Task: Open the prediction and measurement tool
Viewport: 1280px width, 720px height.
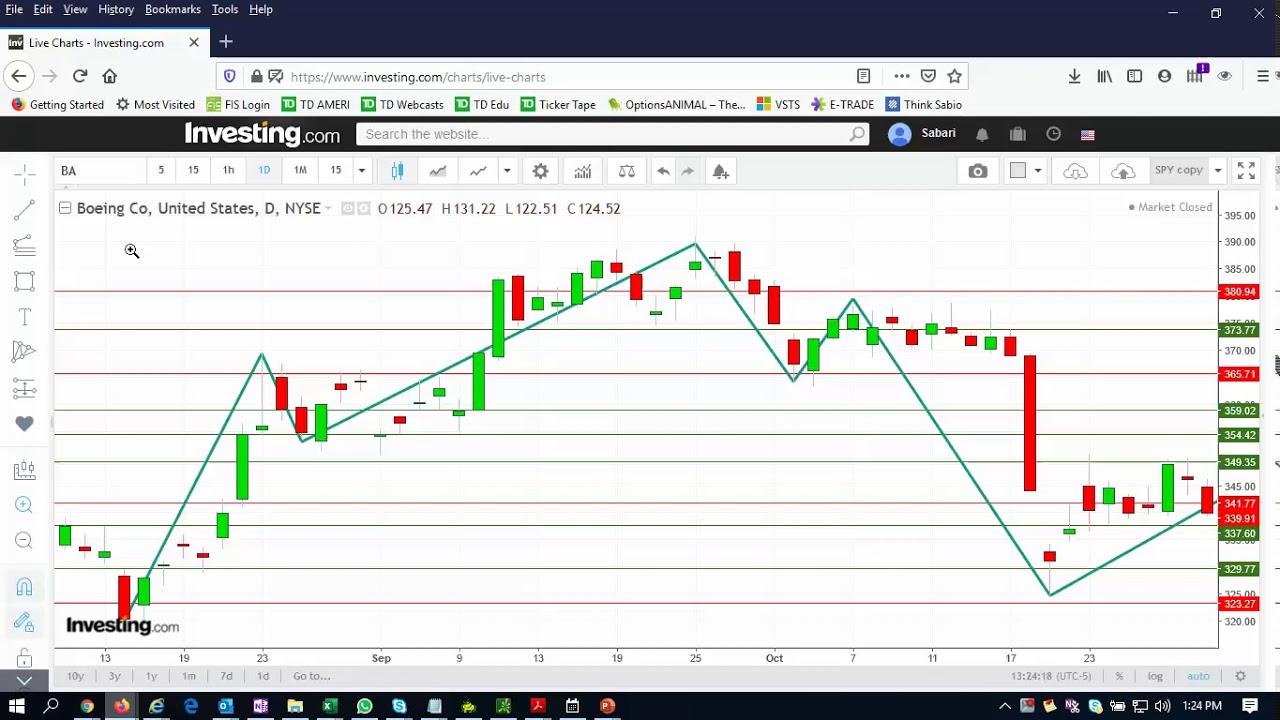Action: pyautogui.click(x=25, y=388)
